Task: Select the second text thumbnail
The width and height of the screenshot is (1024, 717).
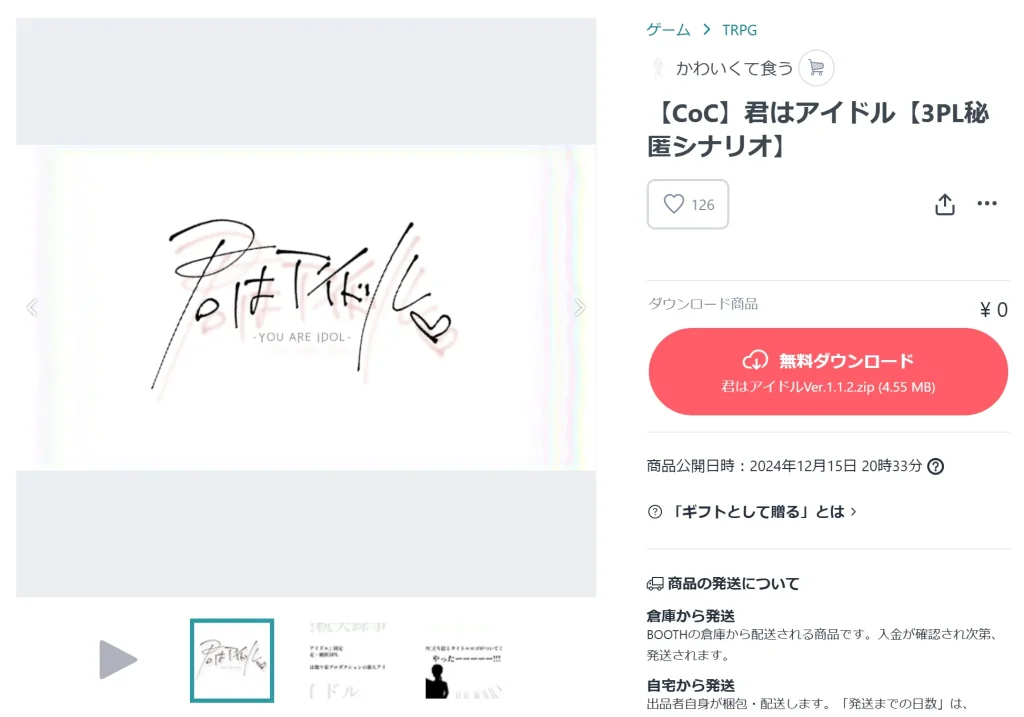Action: (347, 660)
